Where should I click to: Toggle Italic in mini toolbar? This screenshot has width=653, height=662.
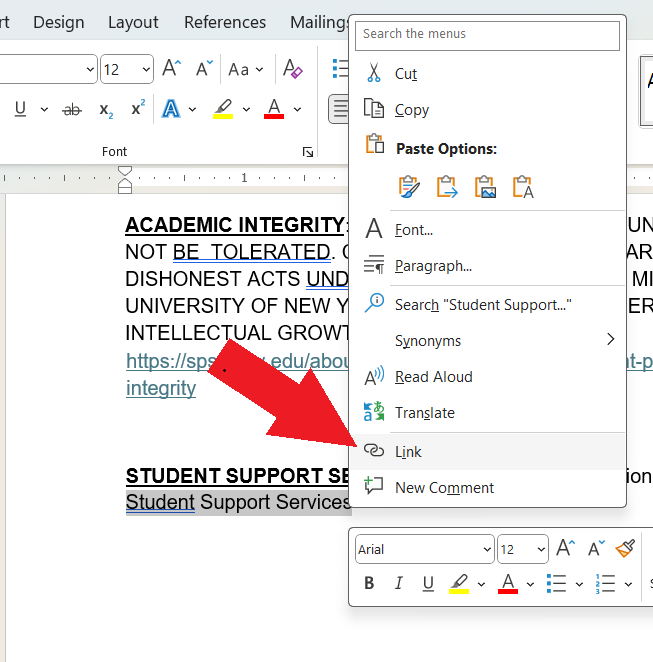coord(398,583)
